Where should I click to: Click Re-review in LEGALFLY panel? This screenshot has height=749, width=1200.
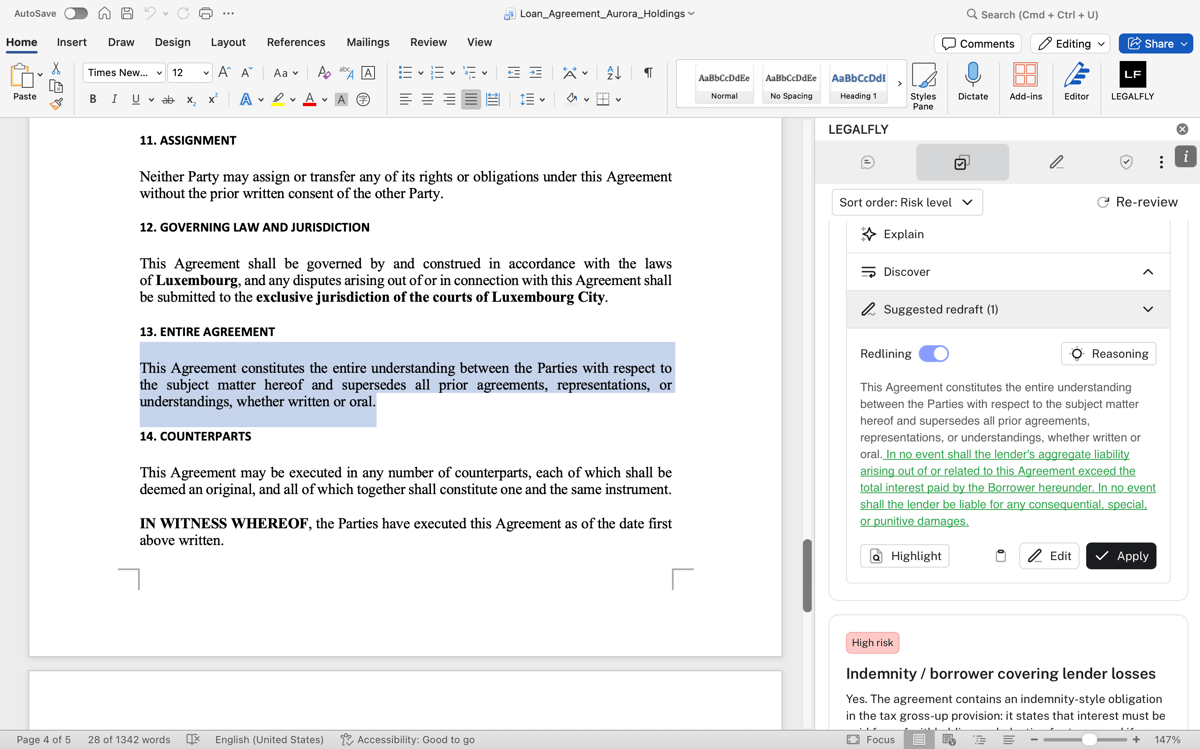click(x=1137, y=202)
